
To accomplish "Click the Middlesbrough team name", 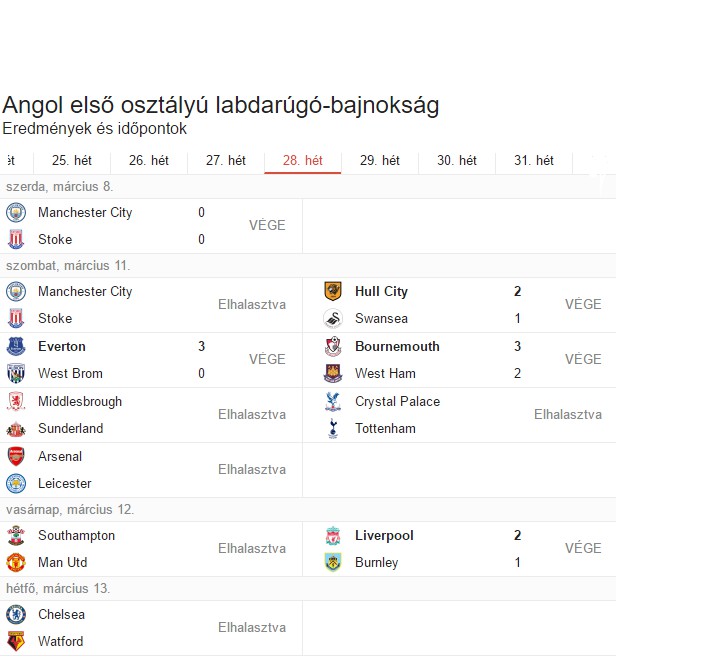I will click(x=80, y=402).
